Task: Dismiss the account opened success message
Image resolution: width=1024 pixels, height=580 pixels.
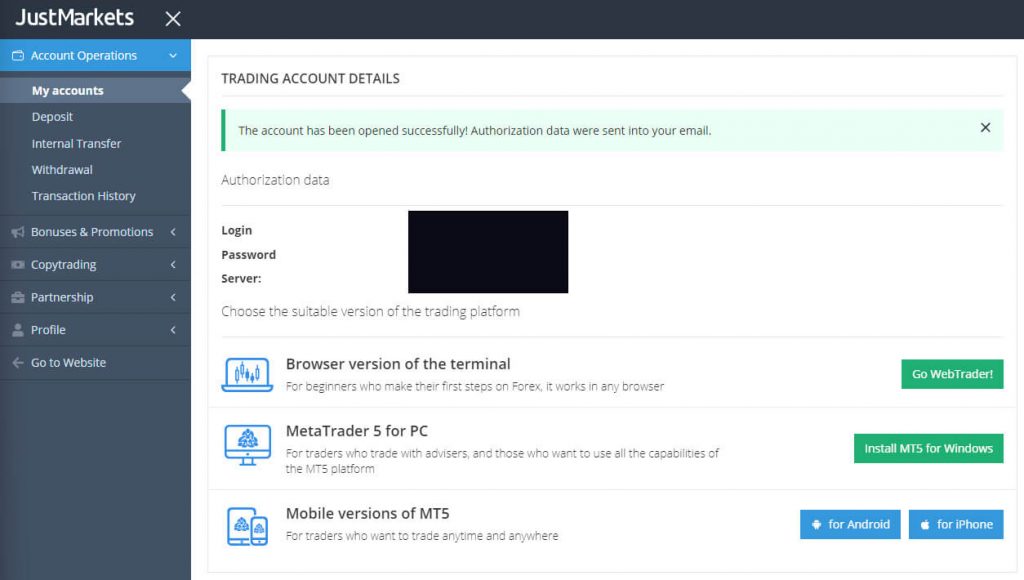Action: point(985,128)
